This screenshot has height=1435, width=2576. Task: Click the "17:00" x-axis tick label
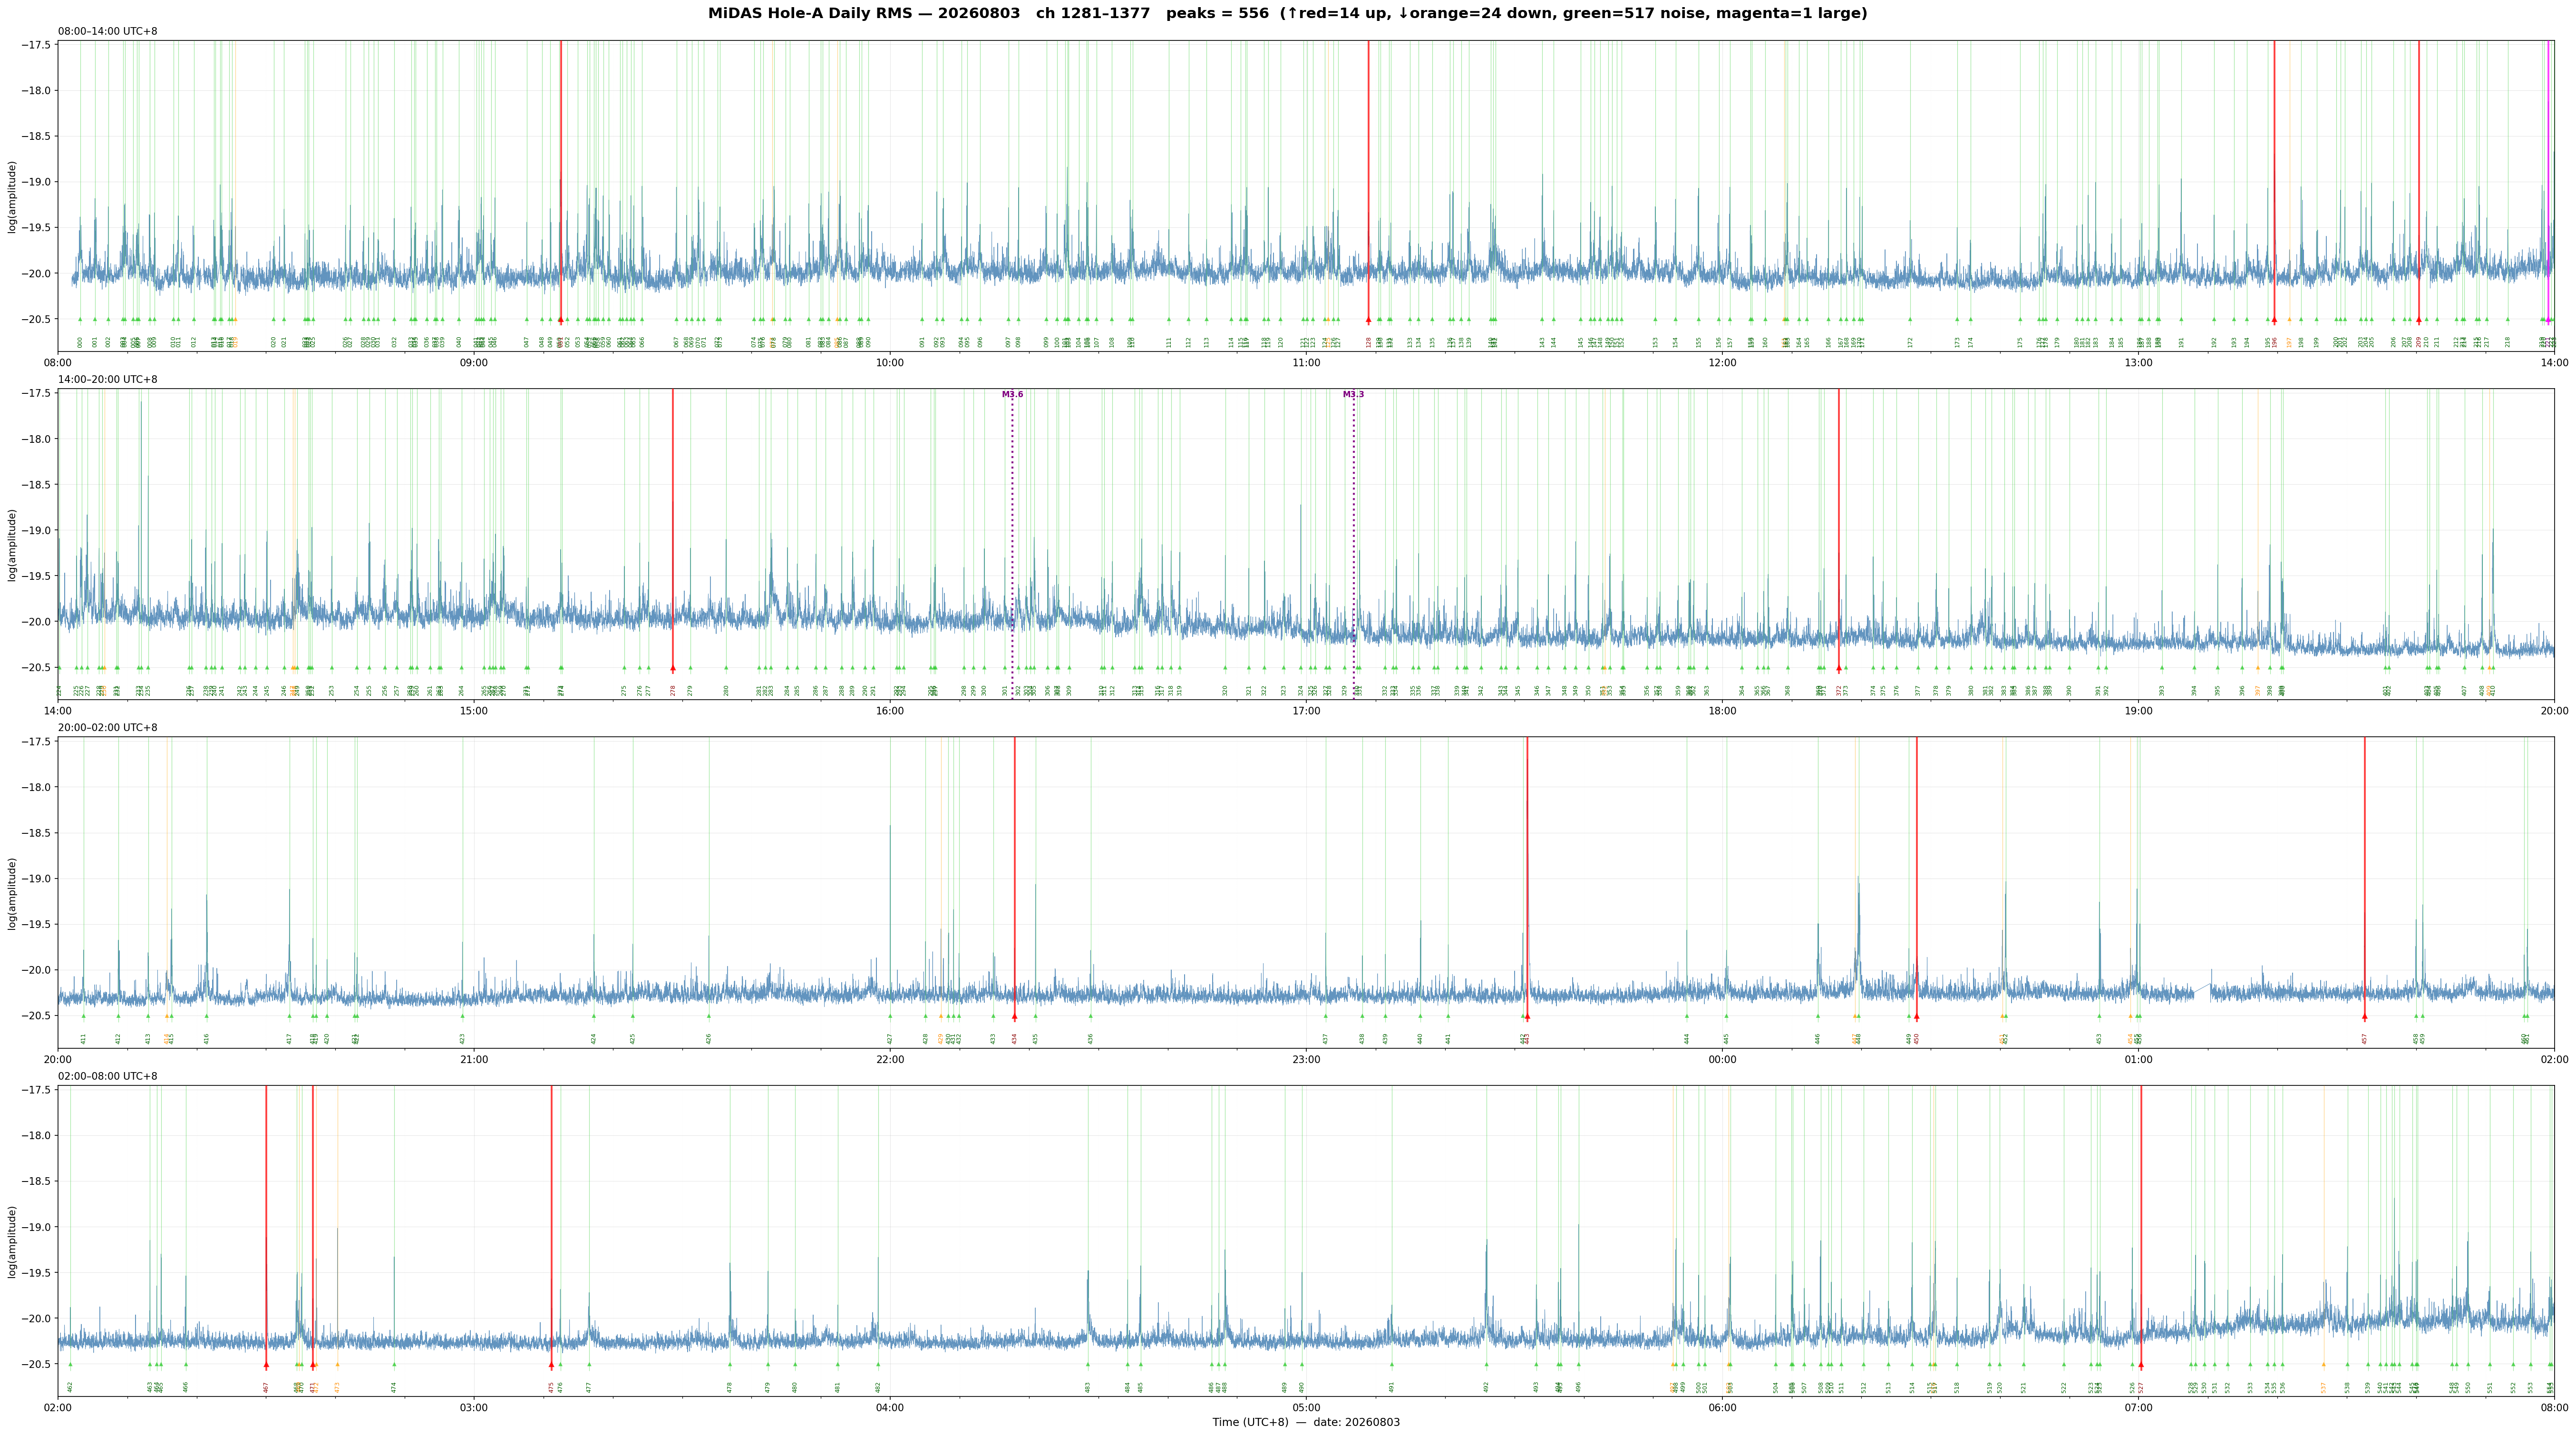[1306, 711]
